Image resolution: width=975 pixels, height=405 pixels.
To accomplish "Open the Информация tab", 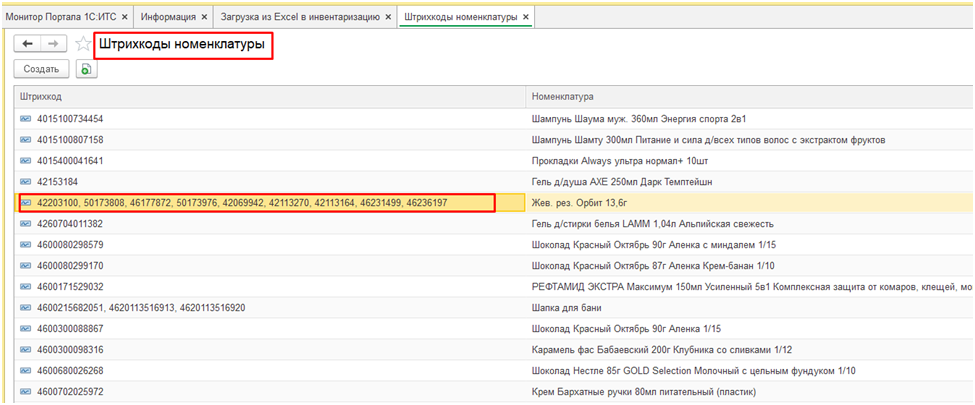I will tap(168, 17).
